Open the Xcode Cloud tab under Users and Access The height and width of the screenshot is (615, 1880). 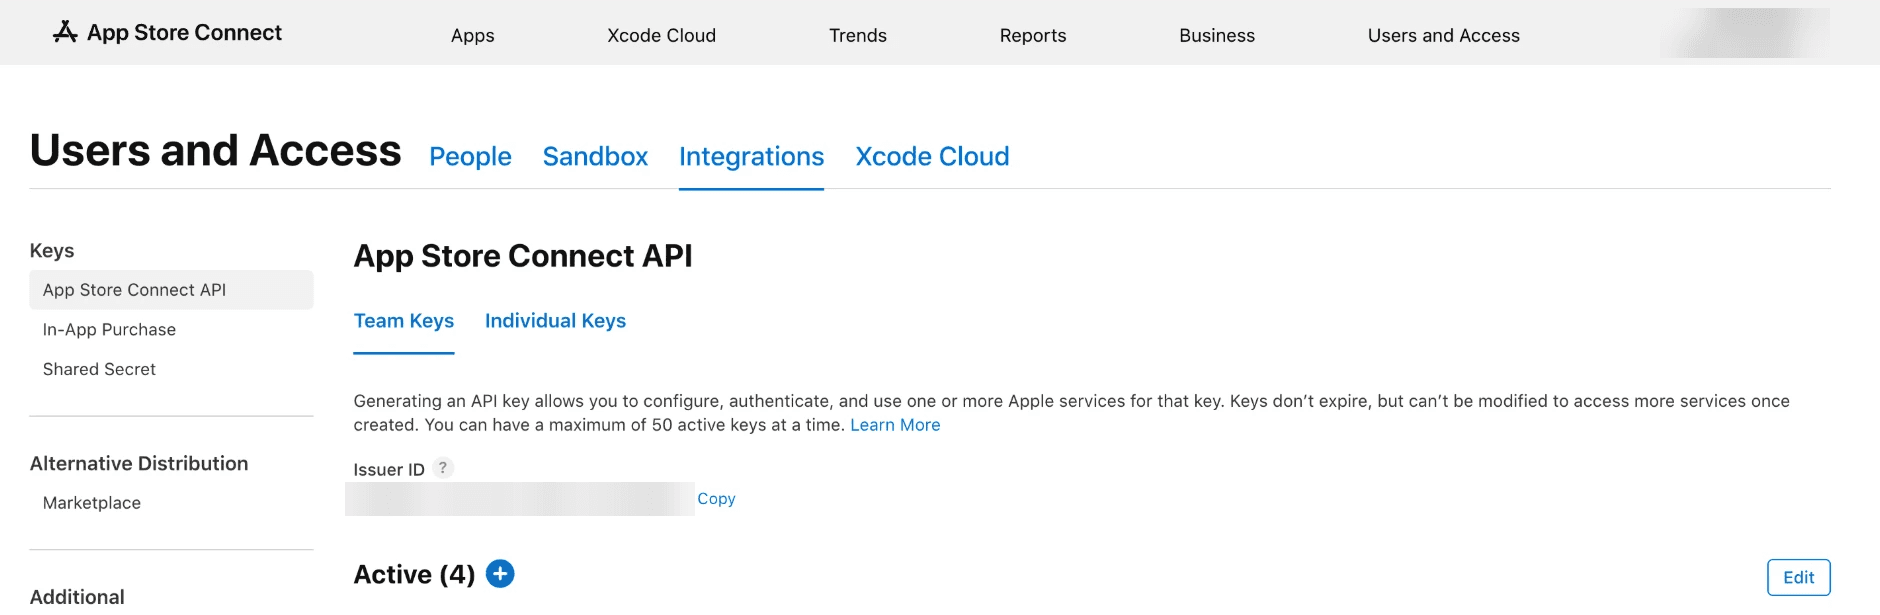click(932, 157)
